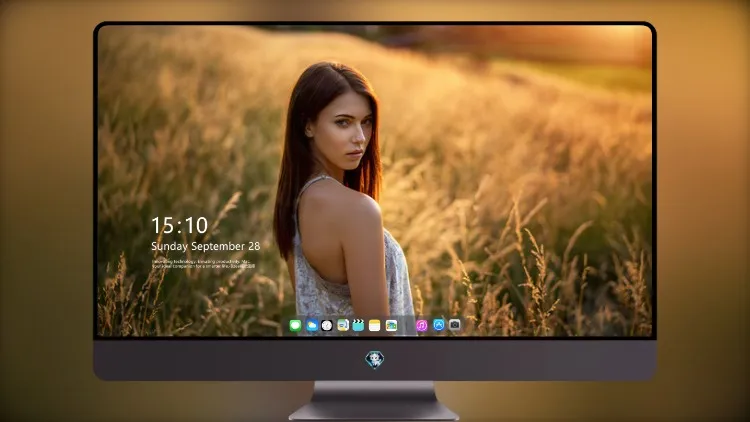Open the Clock app icon
This screenshot has width=750, height=422.
pos(327,325)
